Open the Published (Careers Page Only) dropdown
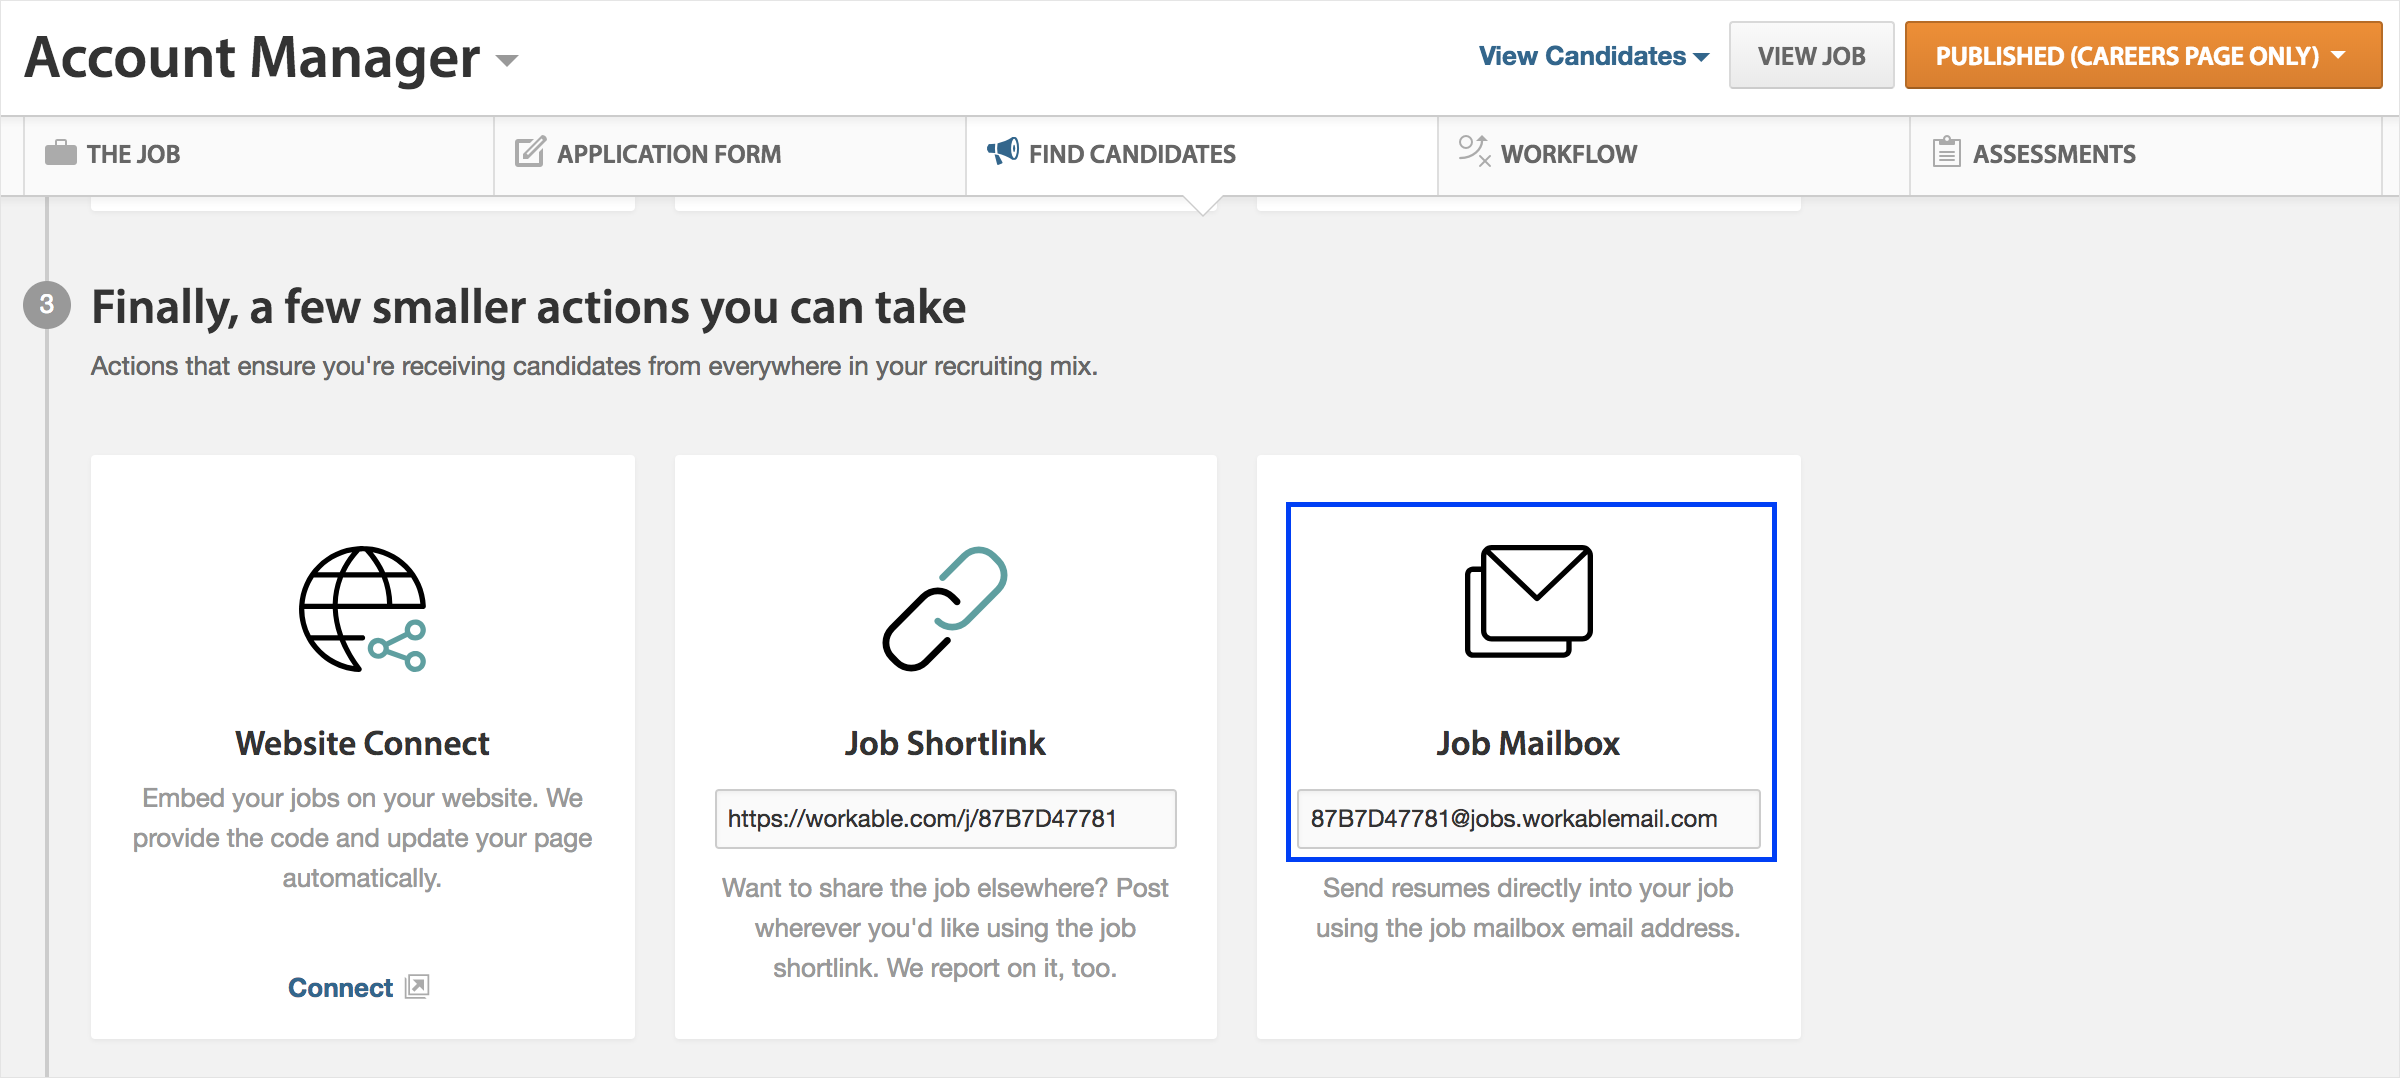The image size is (2400, 1078). [x=2143, y=56]
